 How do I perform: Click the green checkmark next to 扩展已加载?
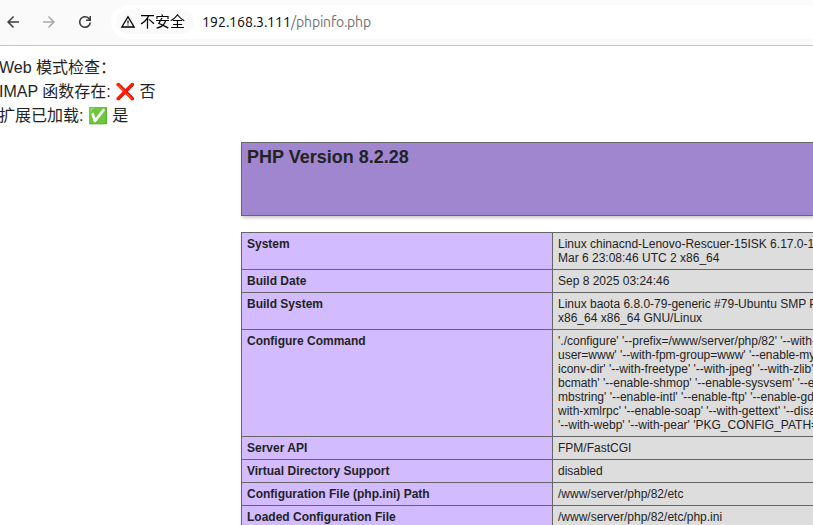98,116
